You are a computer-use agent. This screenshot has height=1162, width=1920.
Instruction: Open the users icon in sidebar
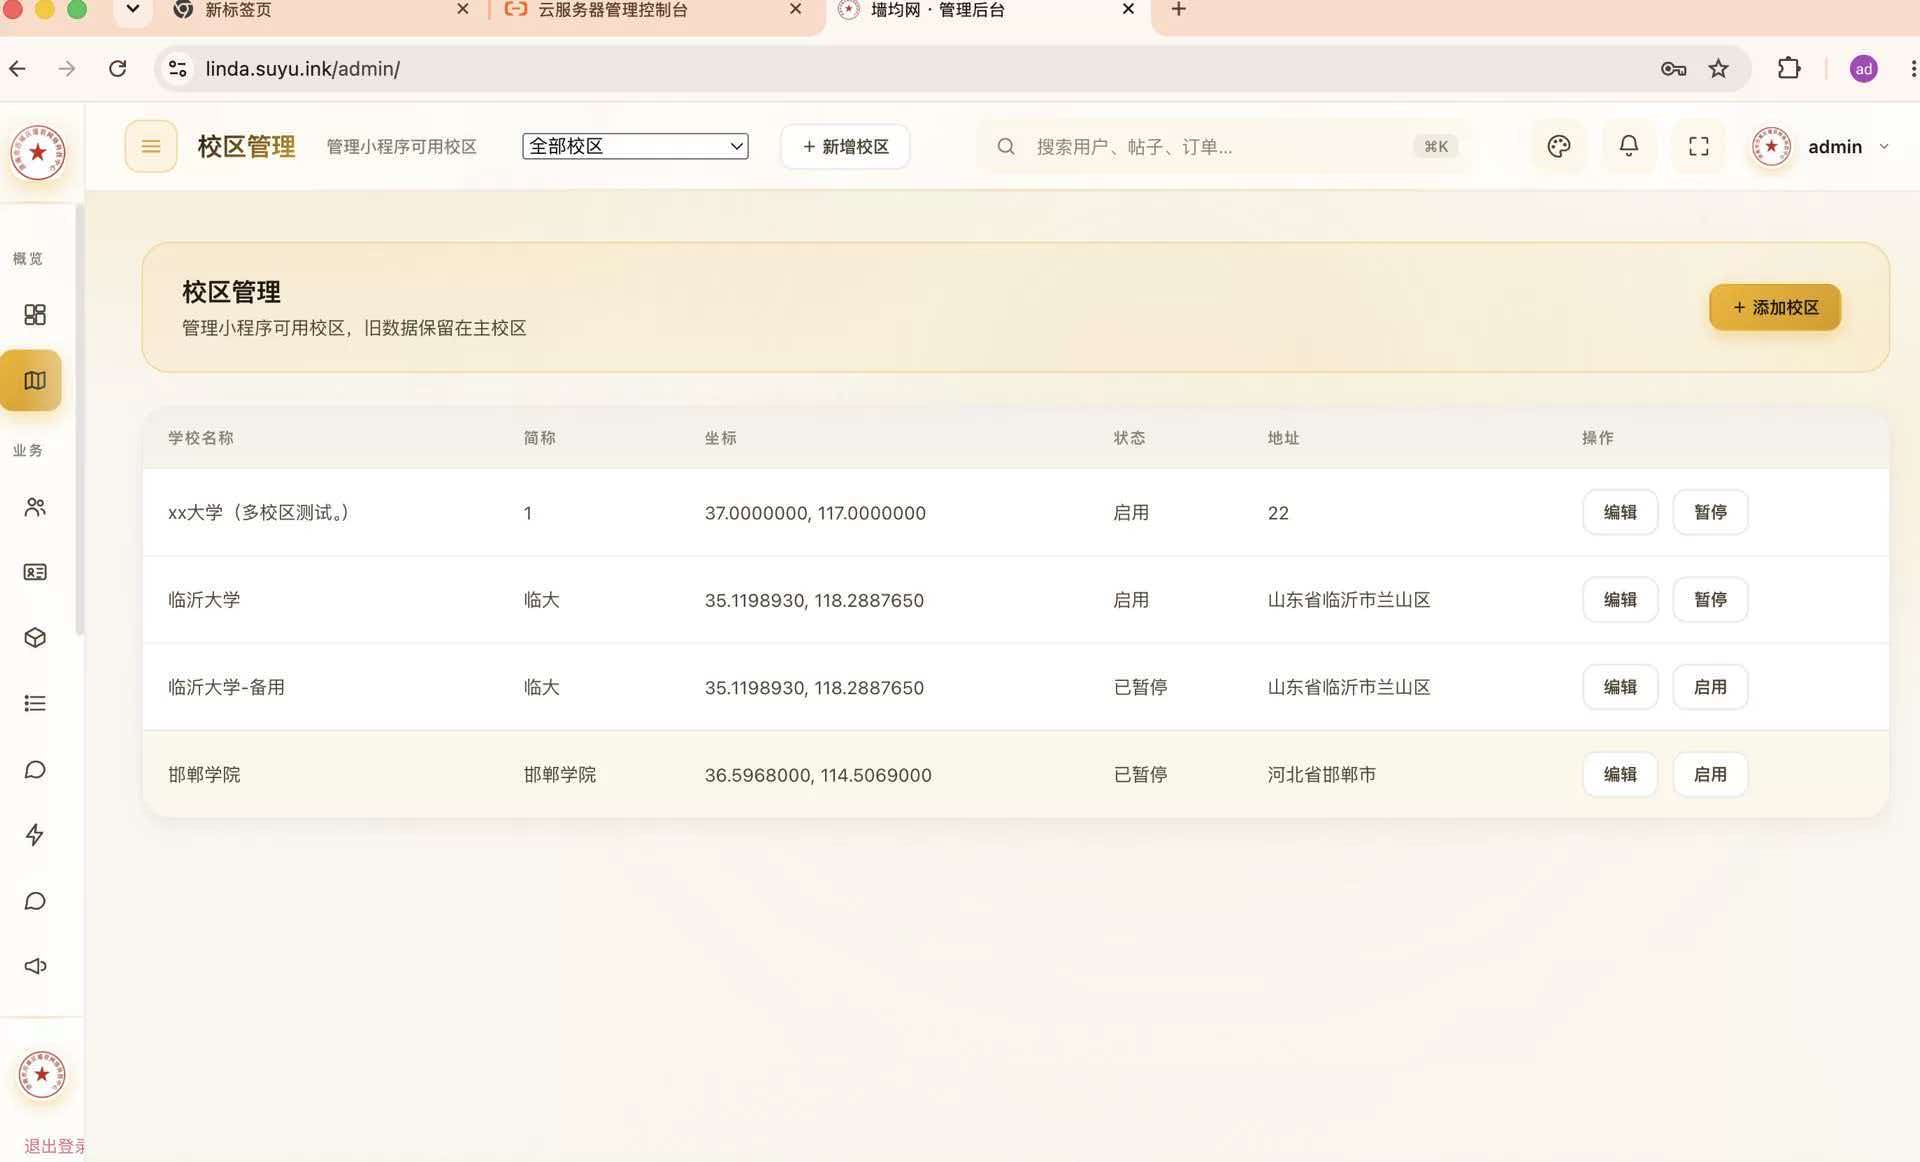35,507
